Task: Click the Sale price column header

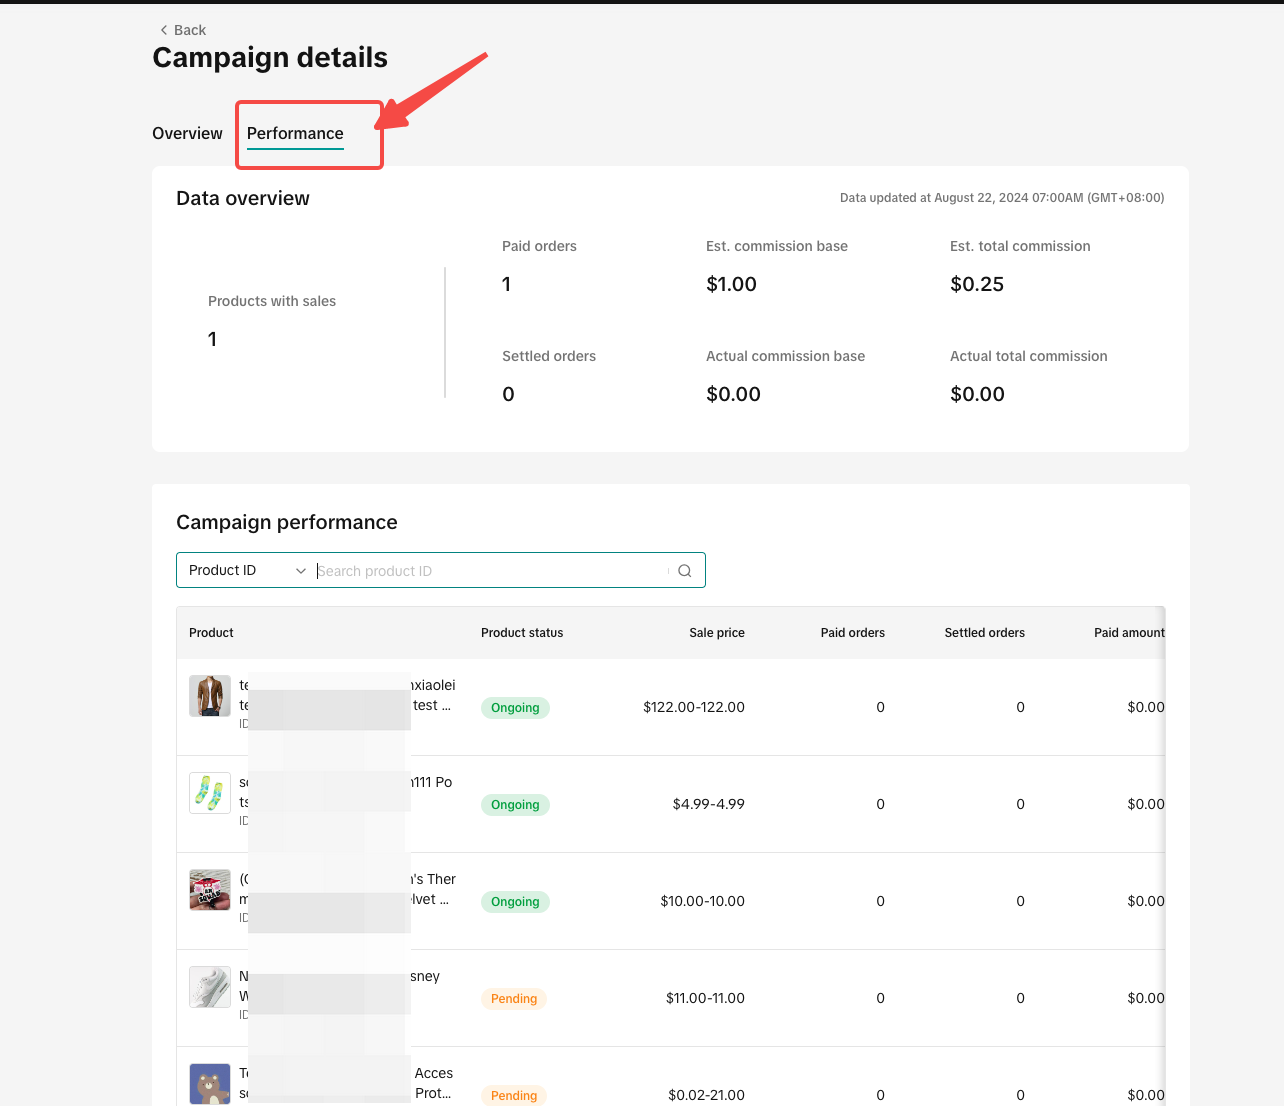Action: pos(716,633)
